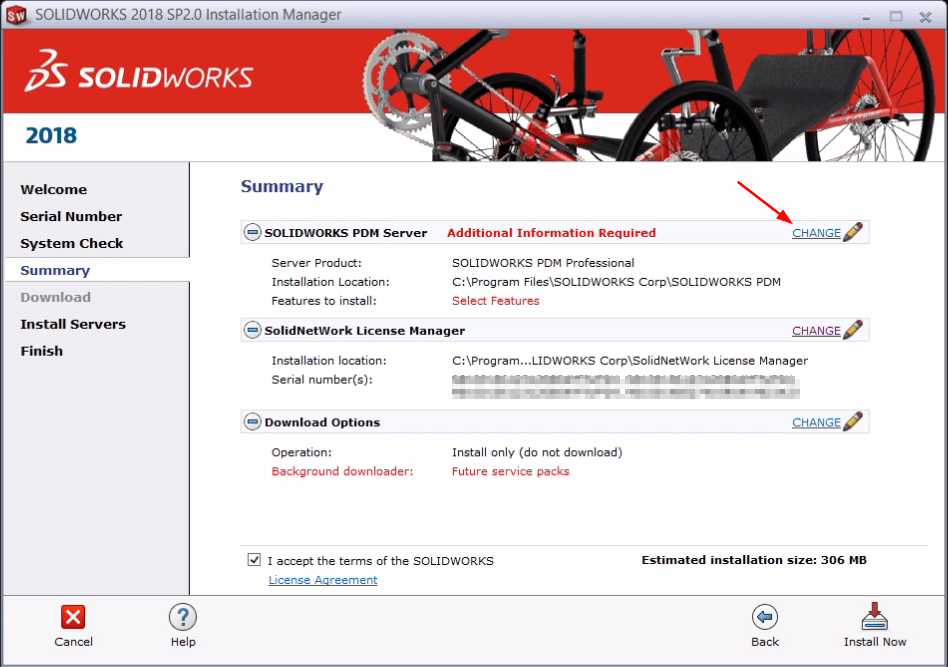This screenshot has height=667, width=948.
Task: Select the Install Servers step
Action: [x=73, y=324]
